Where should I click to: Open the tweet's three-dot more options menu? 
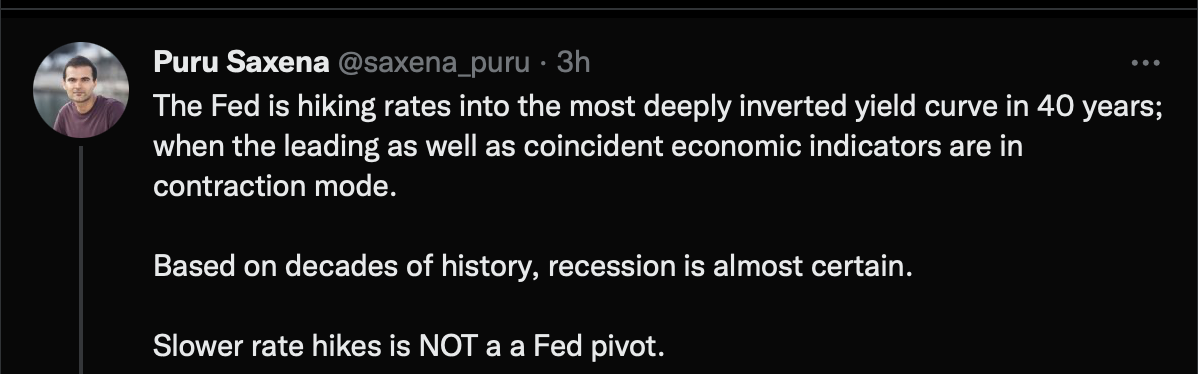point(1145,63)
